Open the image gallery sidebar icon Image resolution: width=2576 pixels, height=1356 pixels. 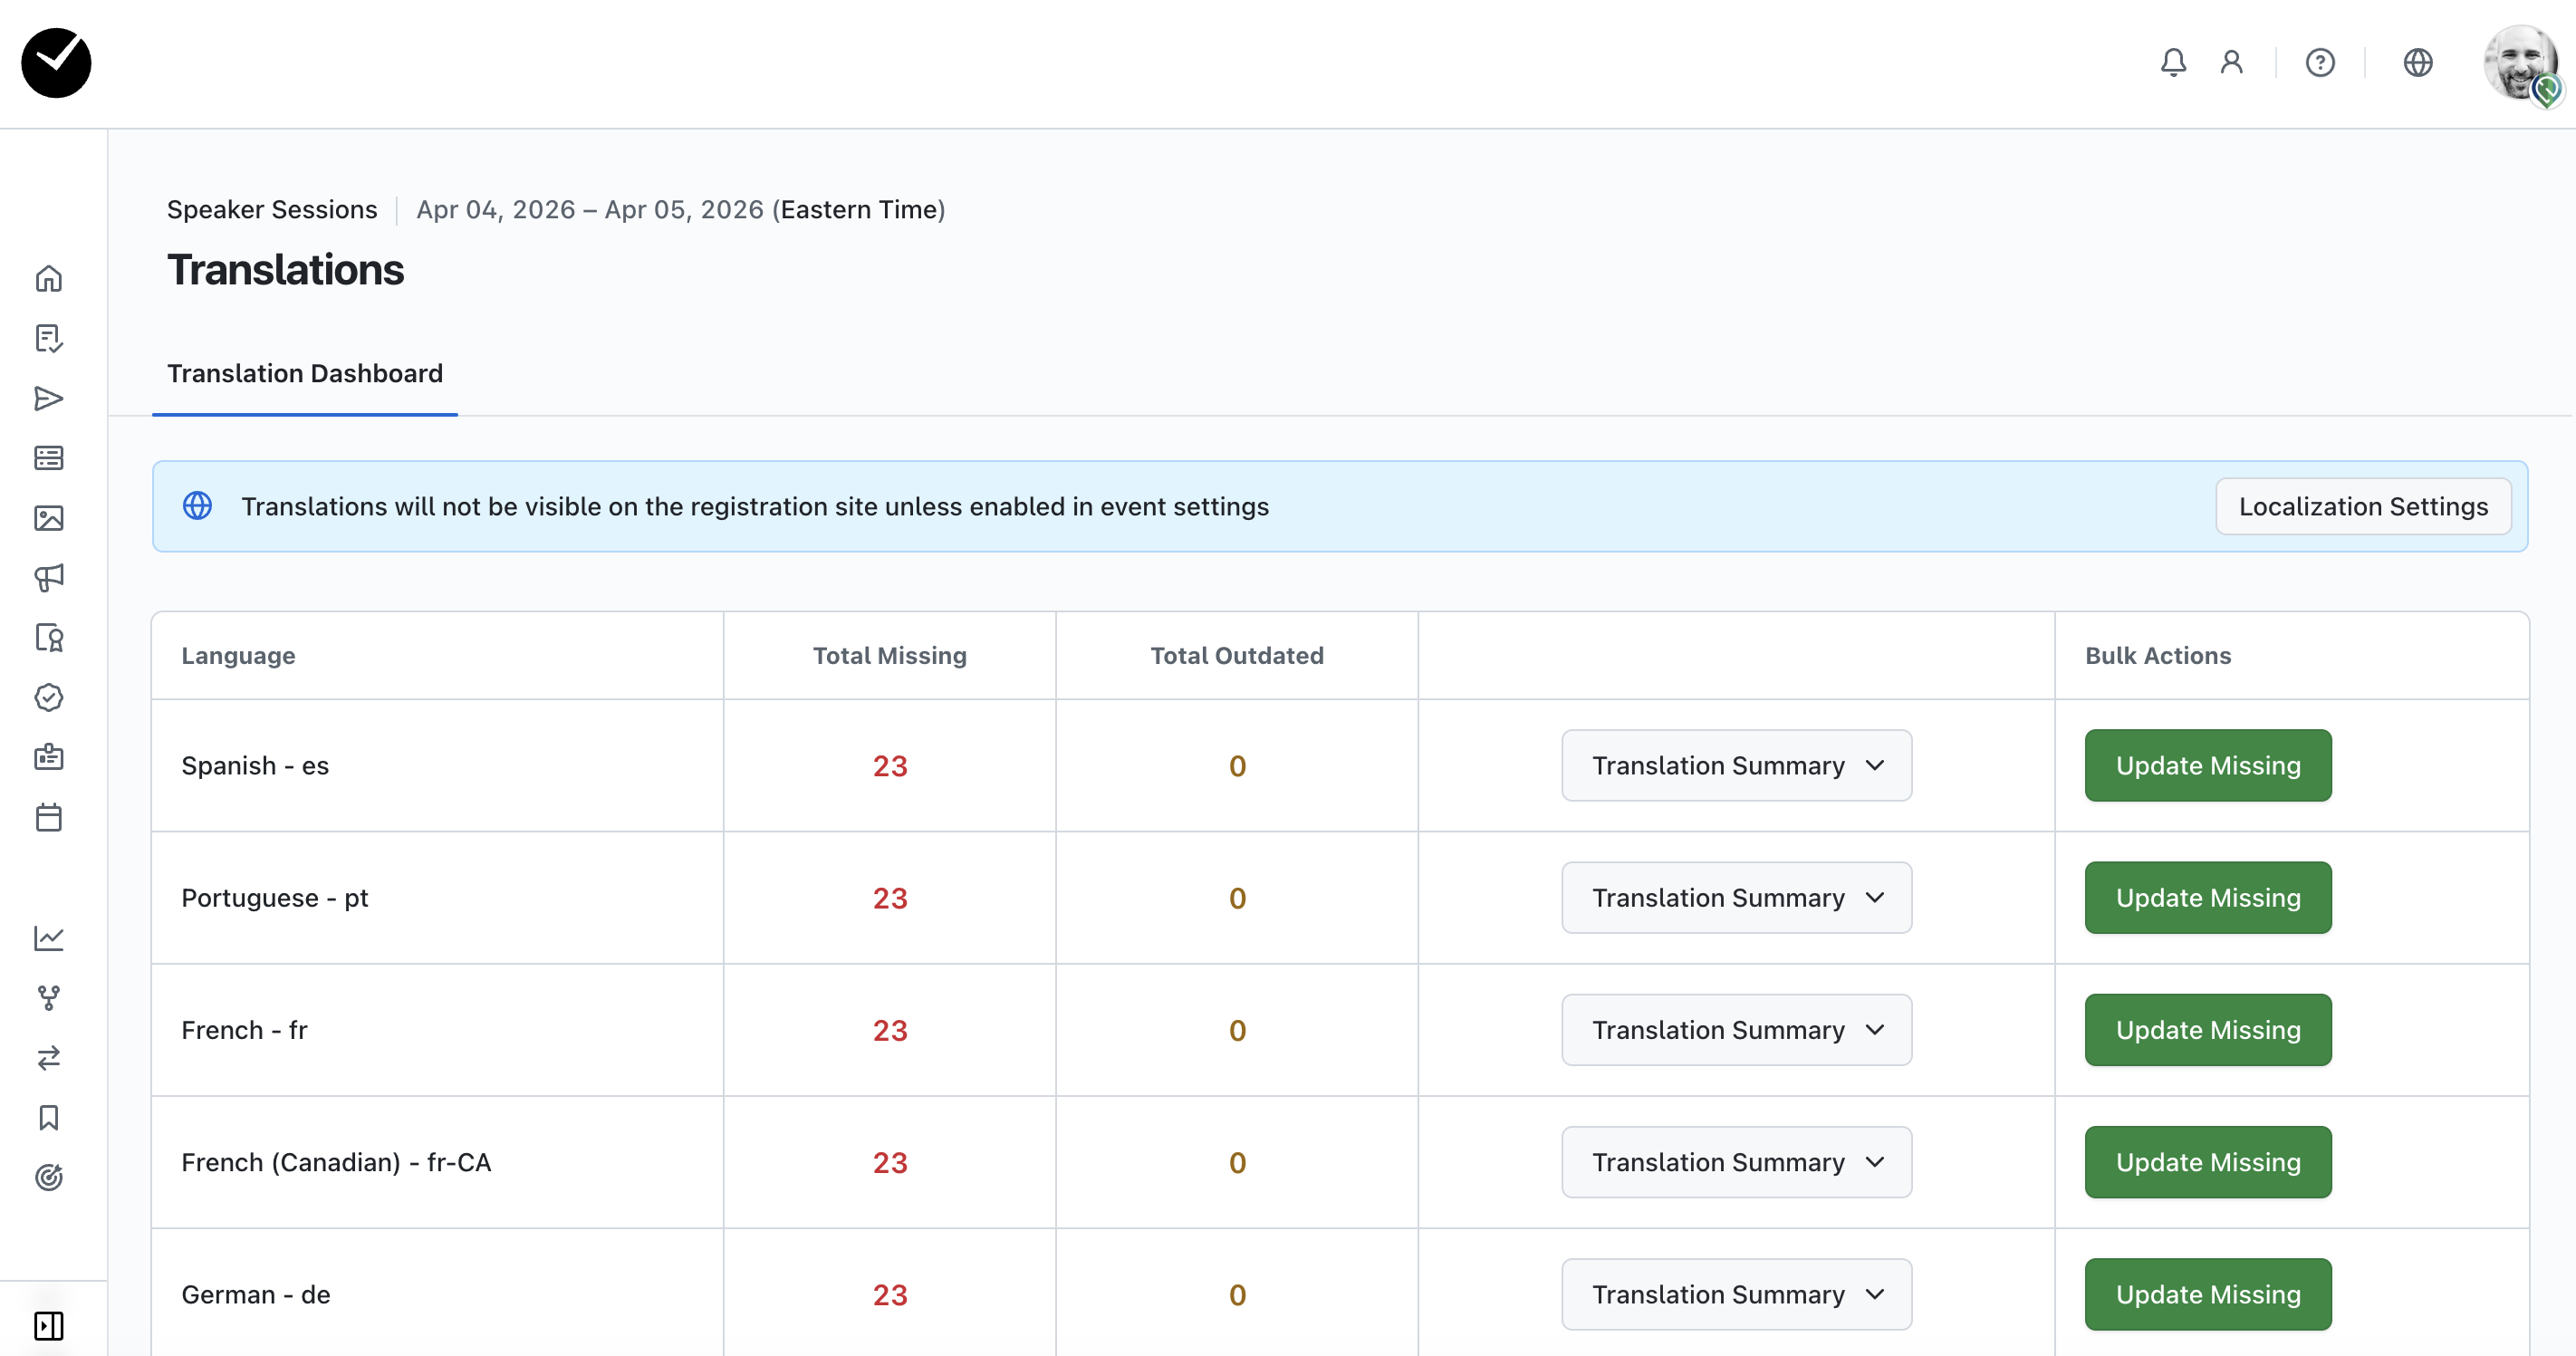click(x=49, y=518)
